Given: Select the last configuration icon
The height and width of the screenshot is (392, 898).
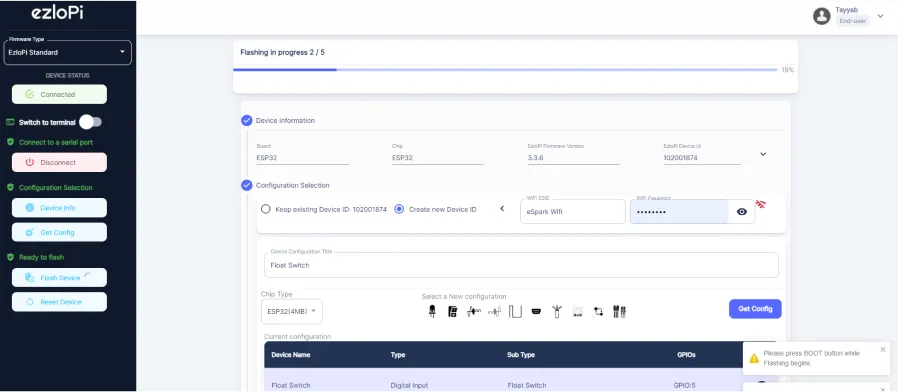Looking at the screenshot, I should pos(619,311).
